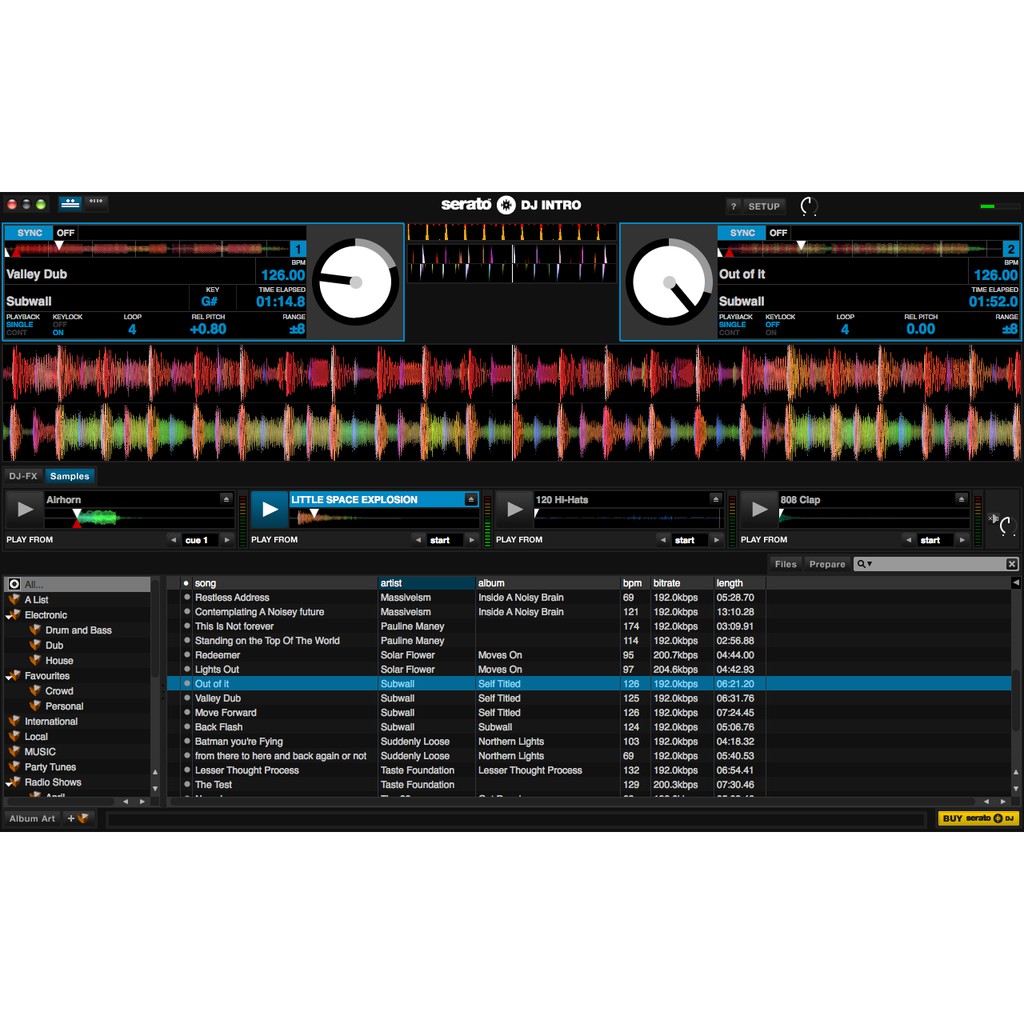Select previous play-from point for 120 Hi-Hats
The height and width of the screenshot is (1024, 1024).
[663, 540]
